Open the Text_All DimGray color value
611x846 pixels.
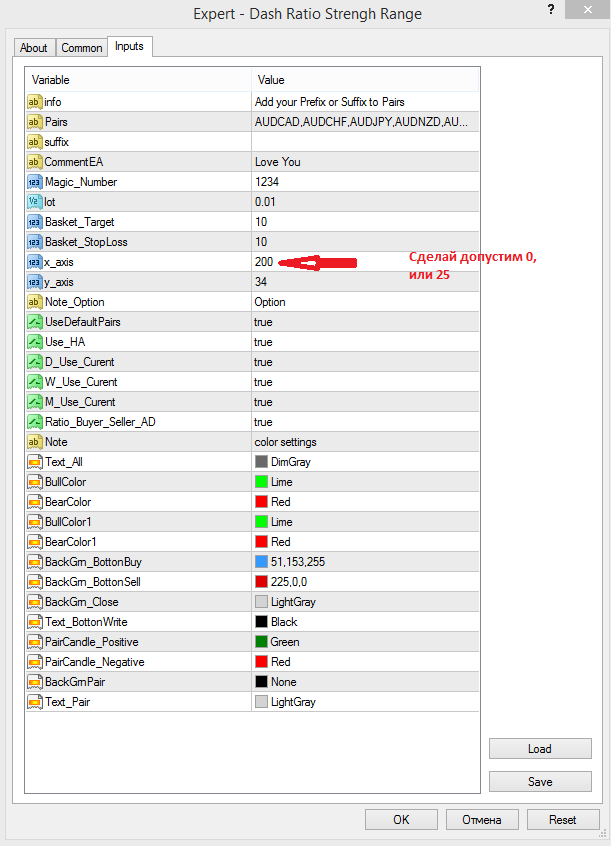tap(365, 462)
